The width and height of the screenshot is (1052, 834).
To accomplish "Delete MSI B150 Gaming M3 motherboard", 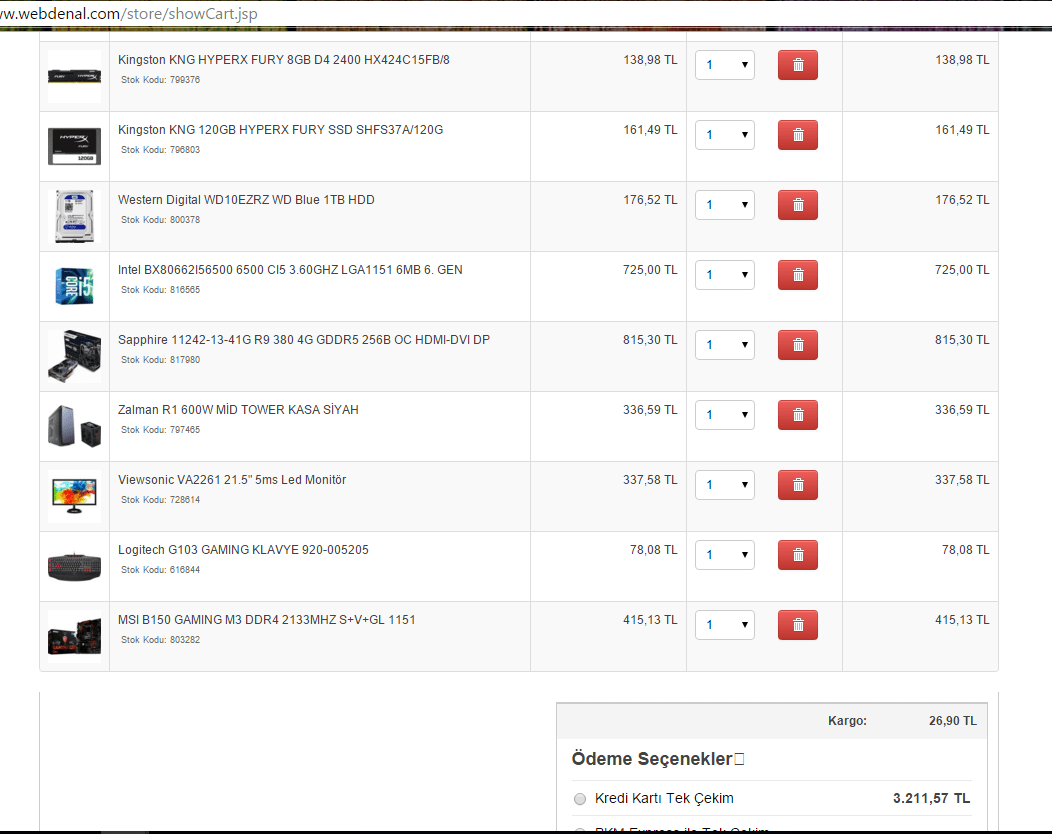I will 798,625.
